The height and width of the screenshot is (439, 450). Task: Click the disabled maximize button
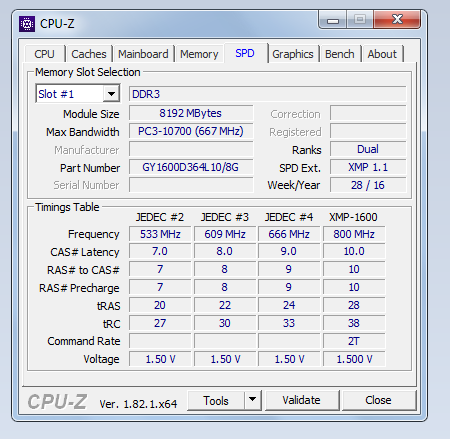coord(360,19)
